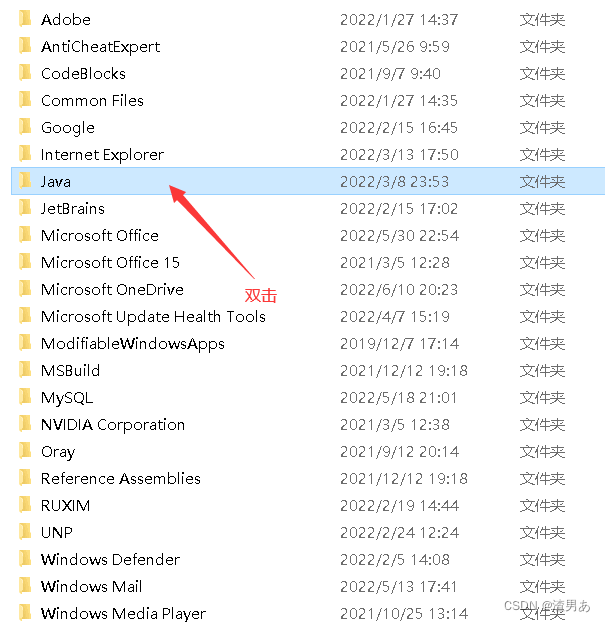
Task: Click the Windows Defender folder icon
Action: tap(25, 558)
